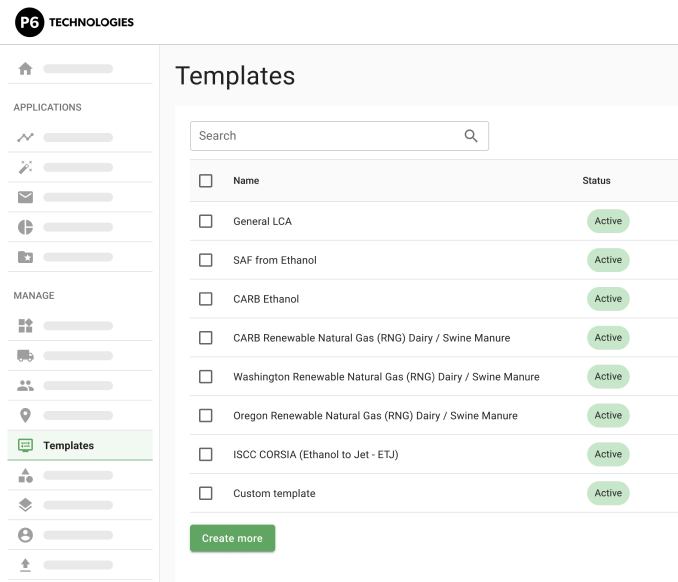Screen dimensions: 678x582
Task: Toggle the select-all checkbox in header
Action: tap(205, 180)
